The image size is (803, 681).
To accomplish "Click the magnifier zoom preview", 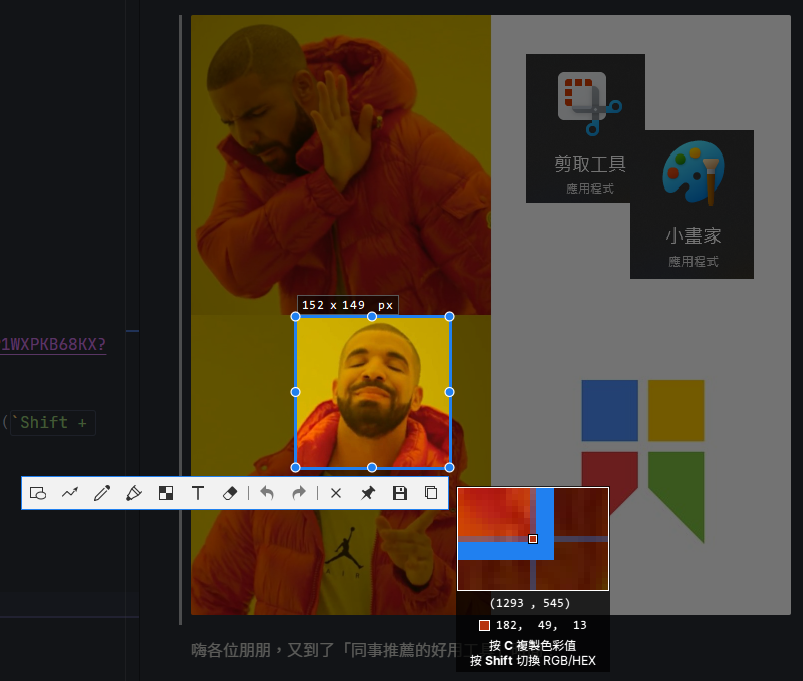I will pos(533,539).
